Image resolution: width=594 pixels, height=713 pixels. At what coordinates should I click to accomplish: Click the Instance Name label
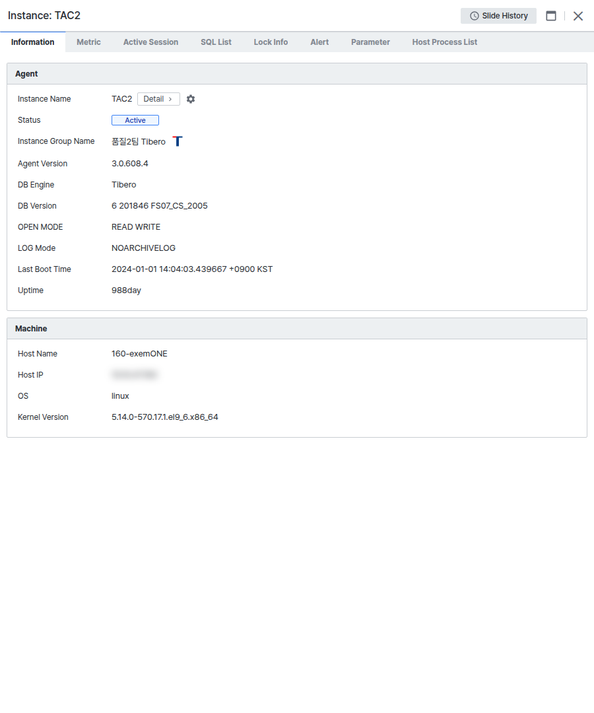44,99
